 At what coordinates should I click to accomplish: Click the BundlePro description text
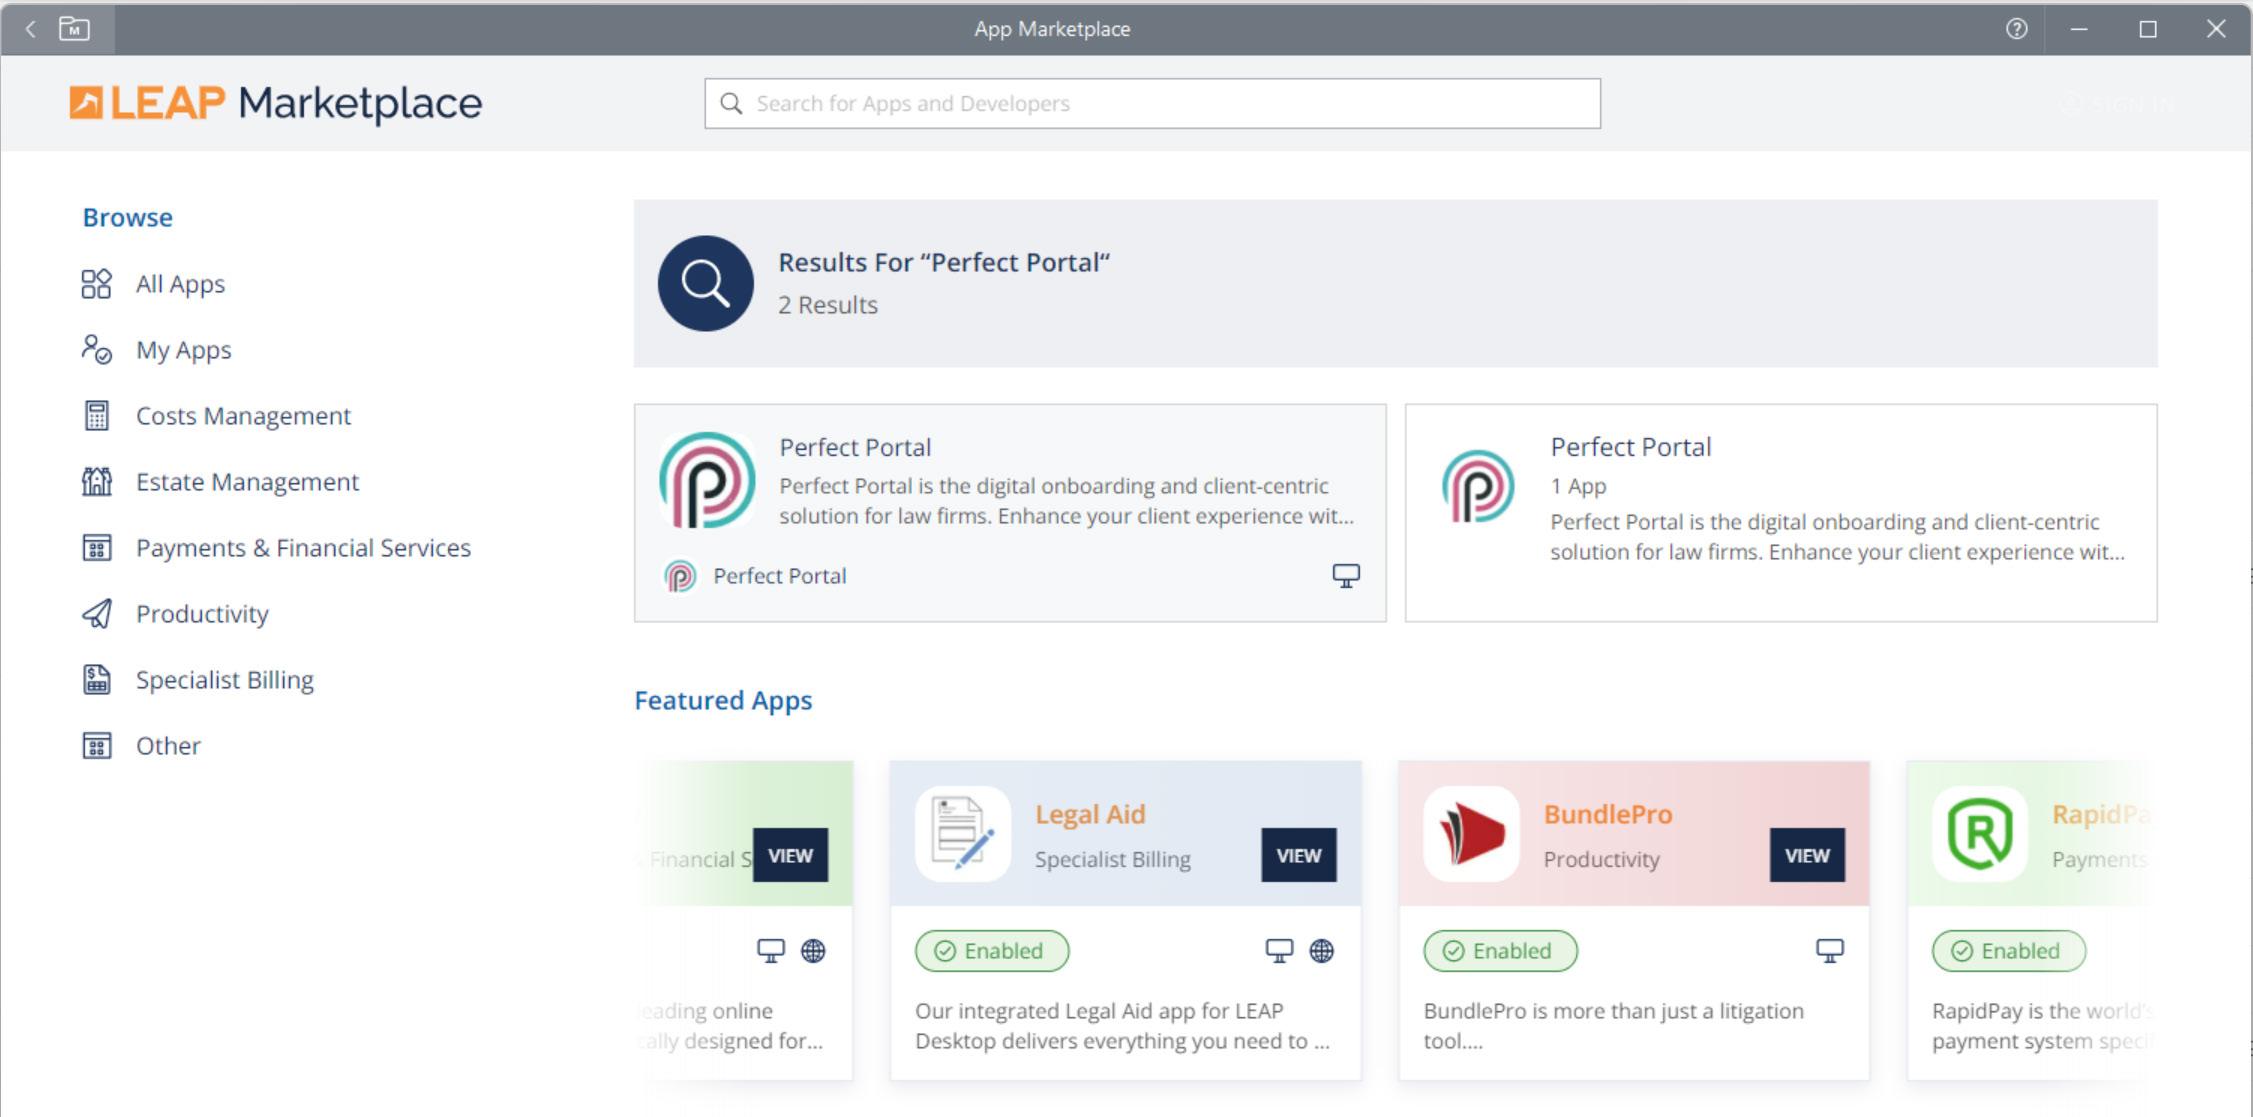click(x=1614, y=1026)
